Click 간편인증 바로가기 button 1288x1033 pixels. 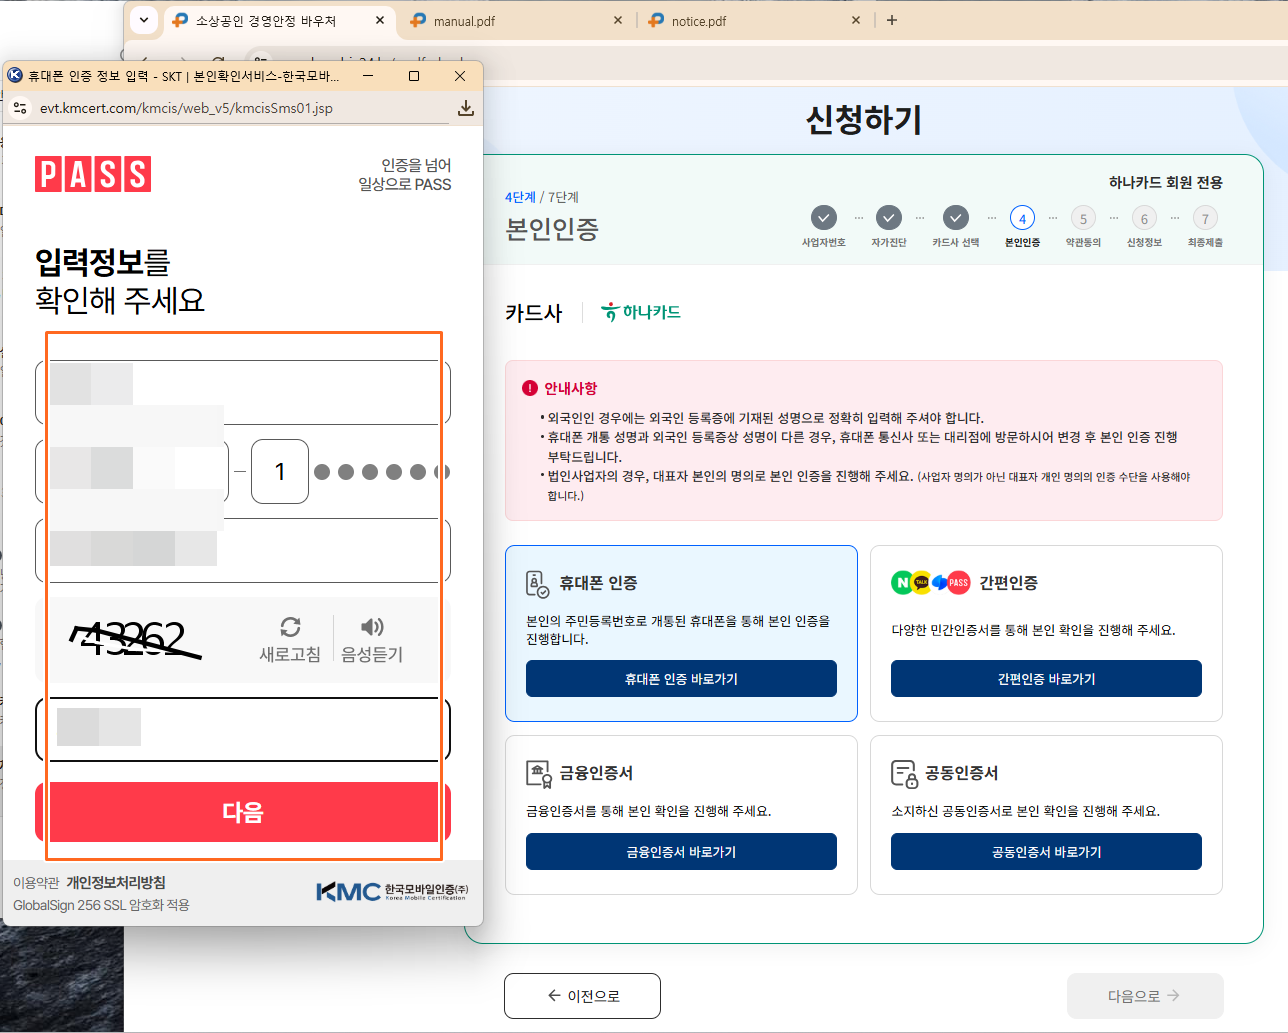(1046, 679)
